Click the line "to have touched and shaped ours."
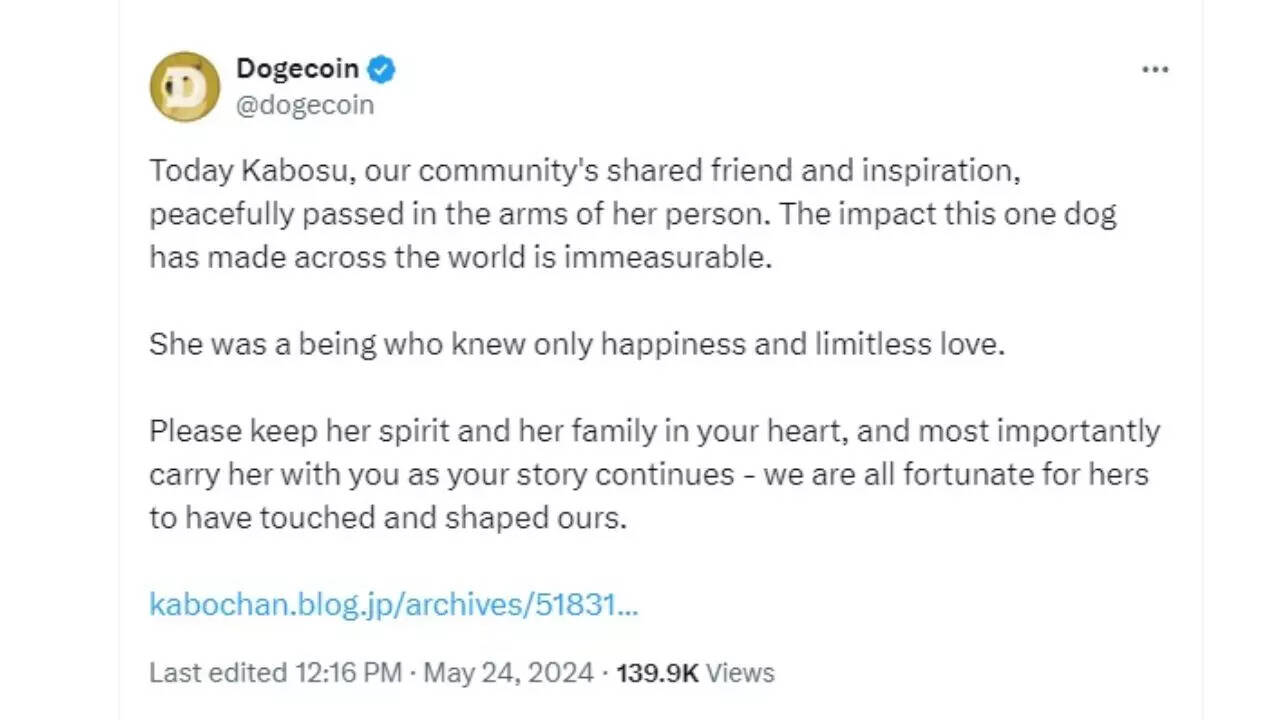The image size is (1280, 720). 388,518
